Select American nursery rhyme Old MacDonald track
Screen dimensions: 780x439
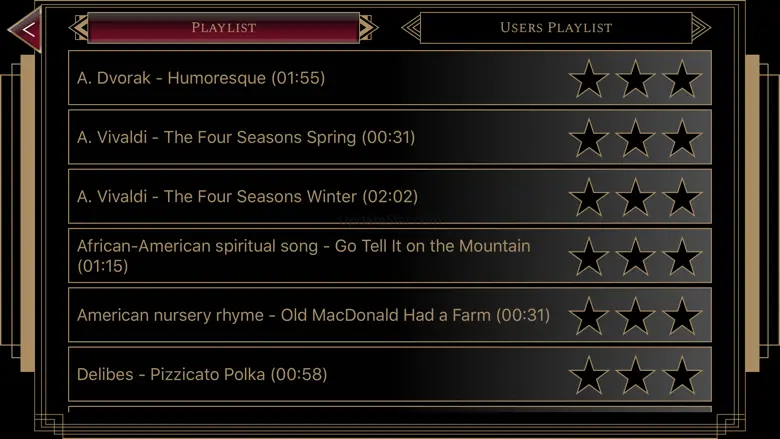[x=313, y=315]
